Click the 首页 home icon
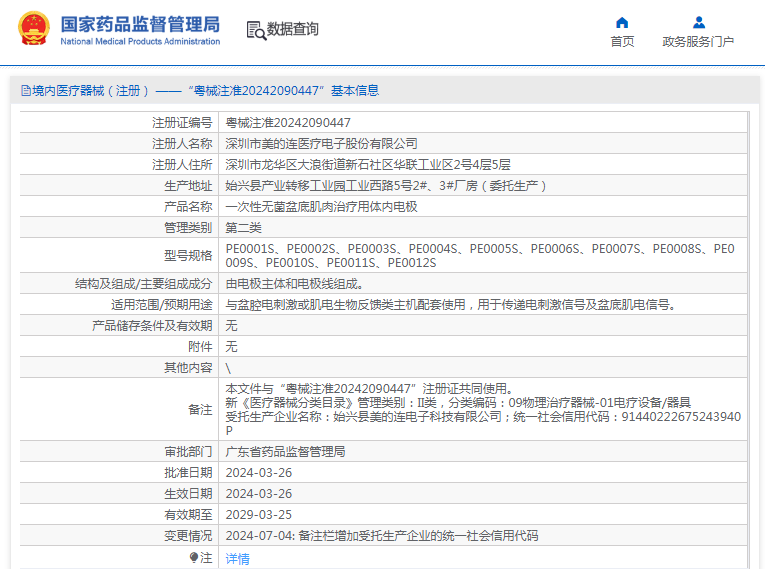This screenshot has height=569, width=765. click(622, 22)
